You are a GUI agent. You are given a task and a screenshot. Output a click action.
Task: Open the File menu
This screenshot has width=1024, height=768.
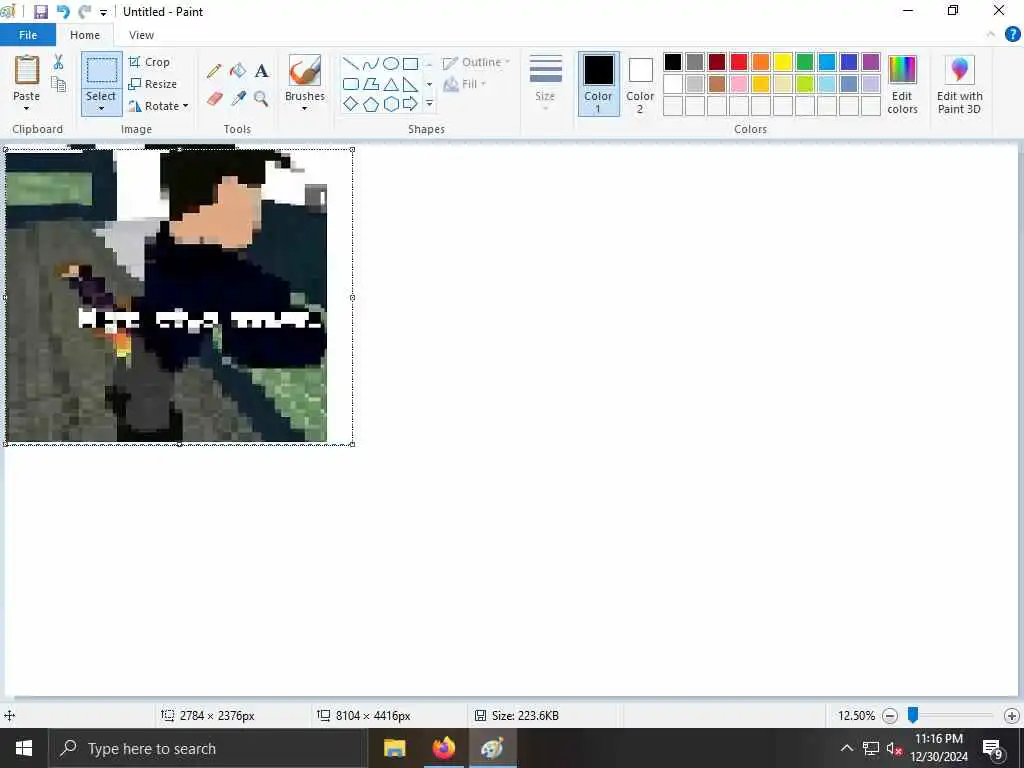coord(28,35)
